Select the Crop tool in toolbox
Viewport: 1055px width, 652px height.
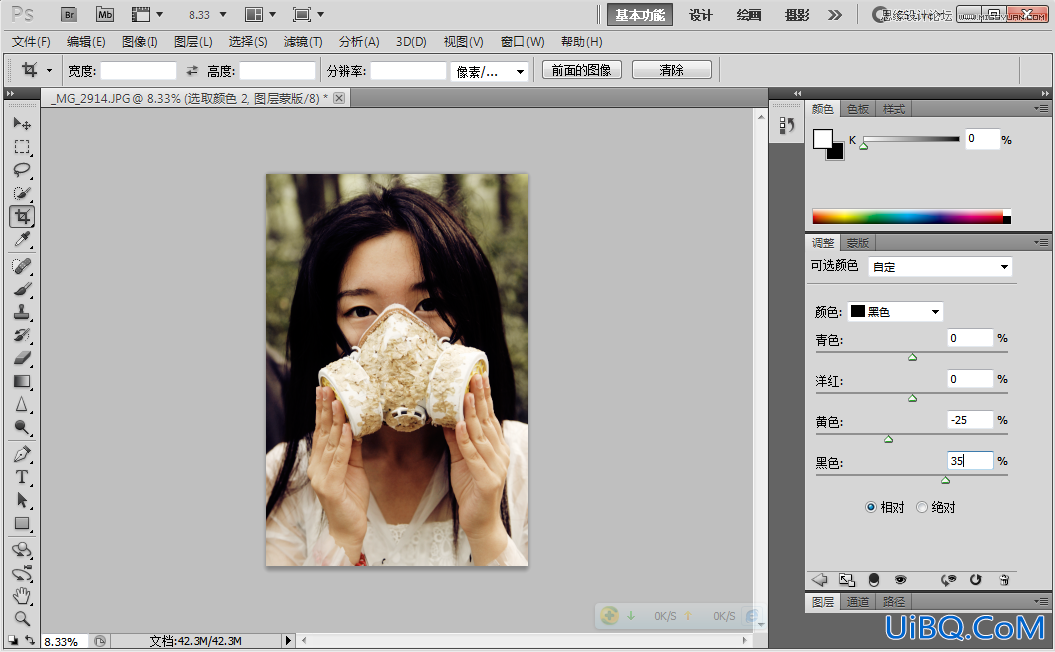22,216
